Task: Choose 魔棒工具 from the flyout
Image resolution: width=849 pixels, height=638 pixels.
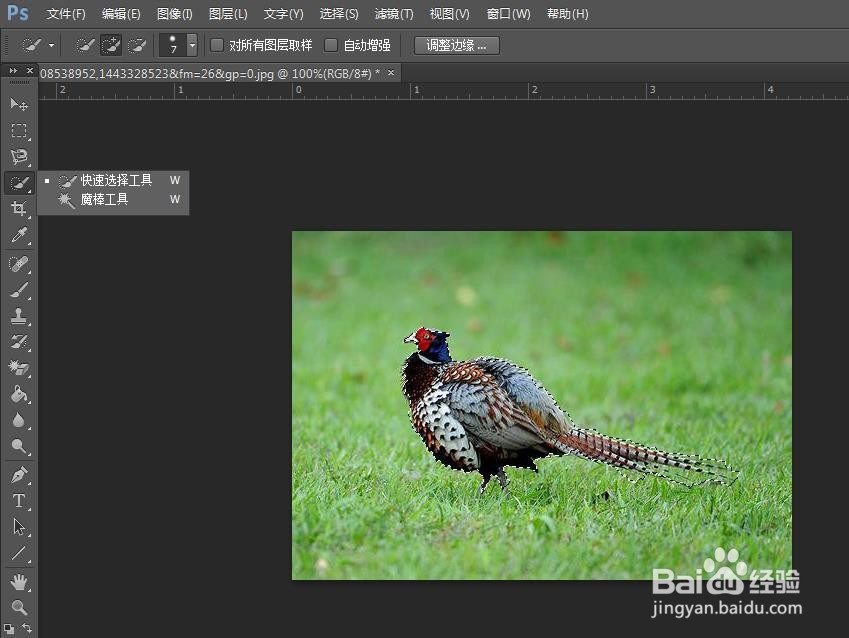Action: (x=113, y=199)
